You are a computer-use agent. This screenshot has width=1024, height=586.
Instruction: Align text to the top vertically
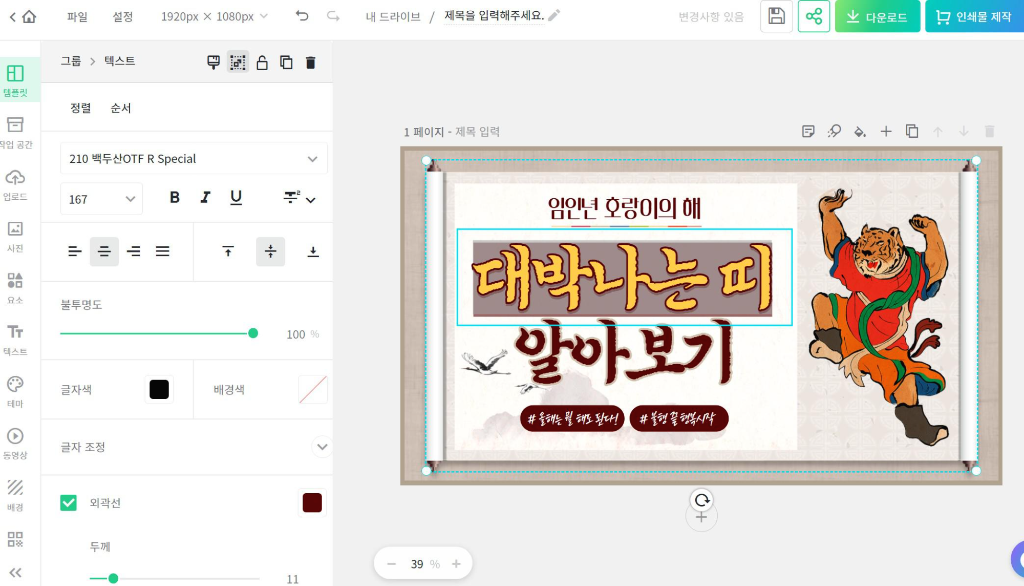click(228, 252)
